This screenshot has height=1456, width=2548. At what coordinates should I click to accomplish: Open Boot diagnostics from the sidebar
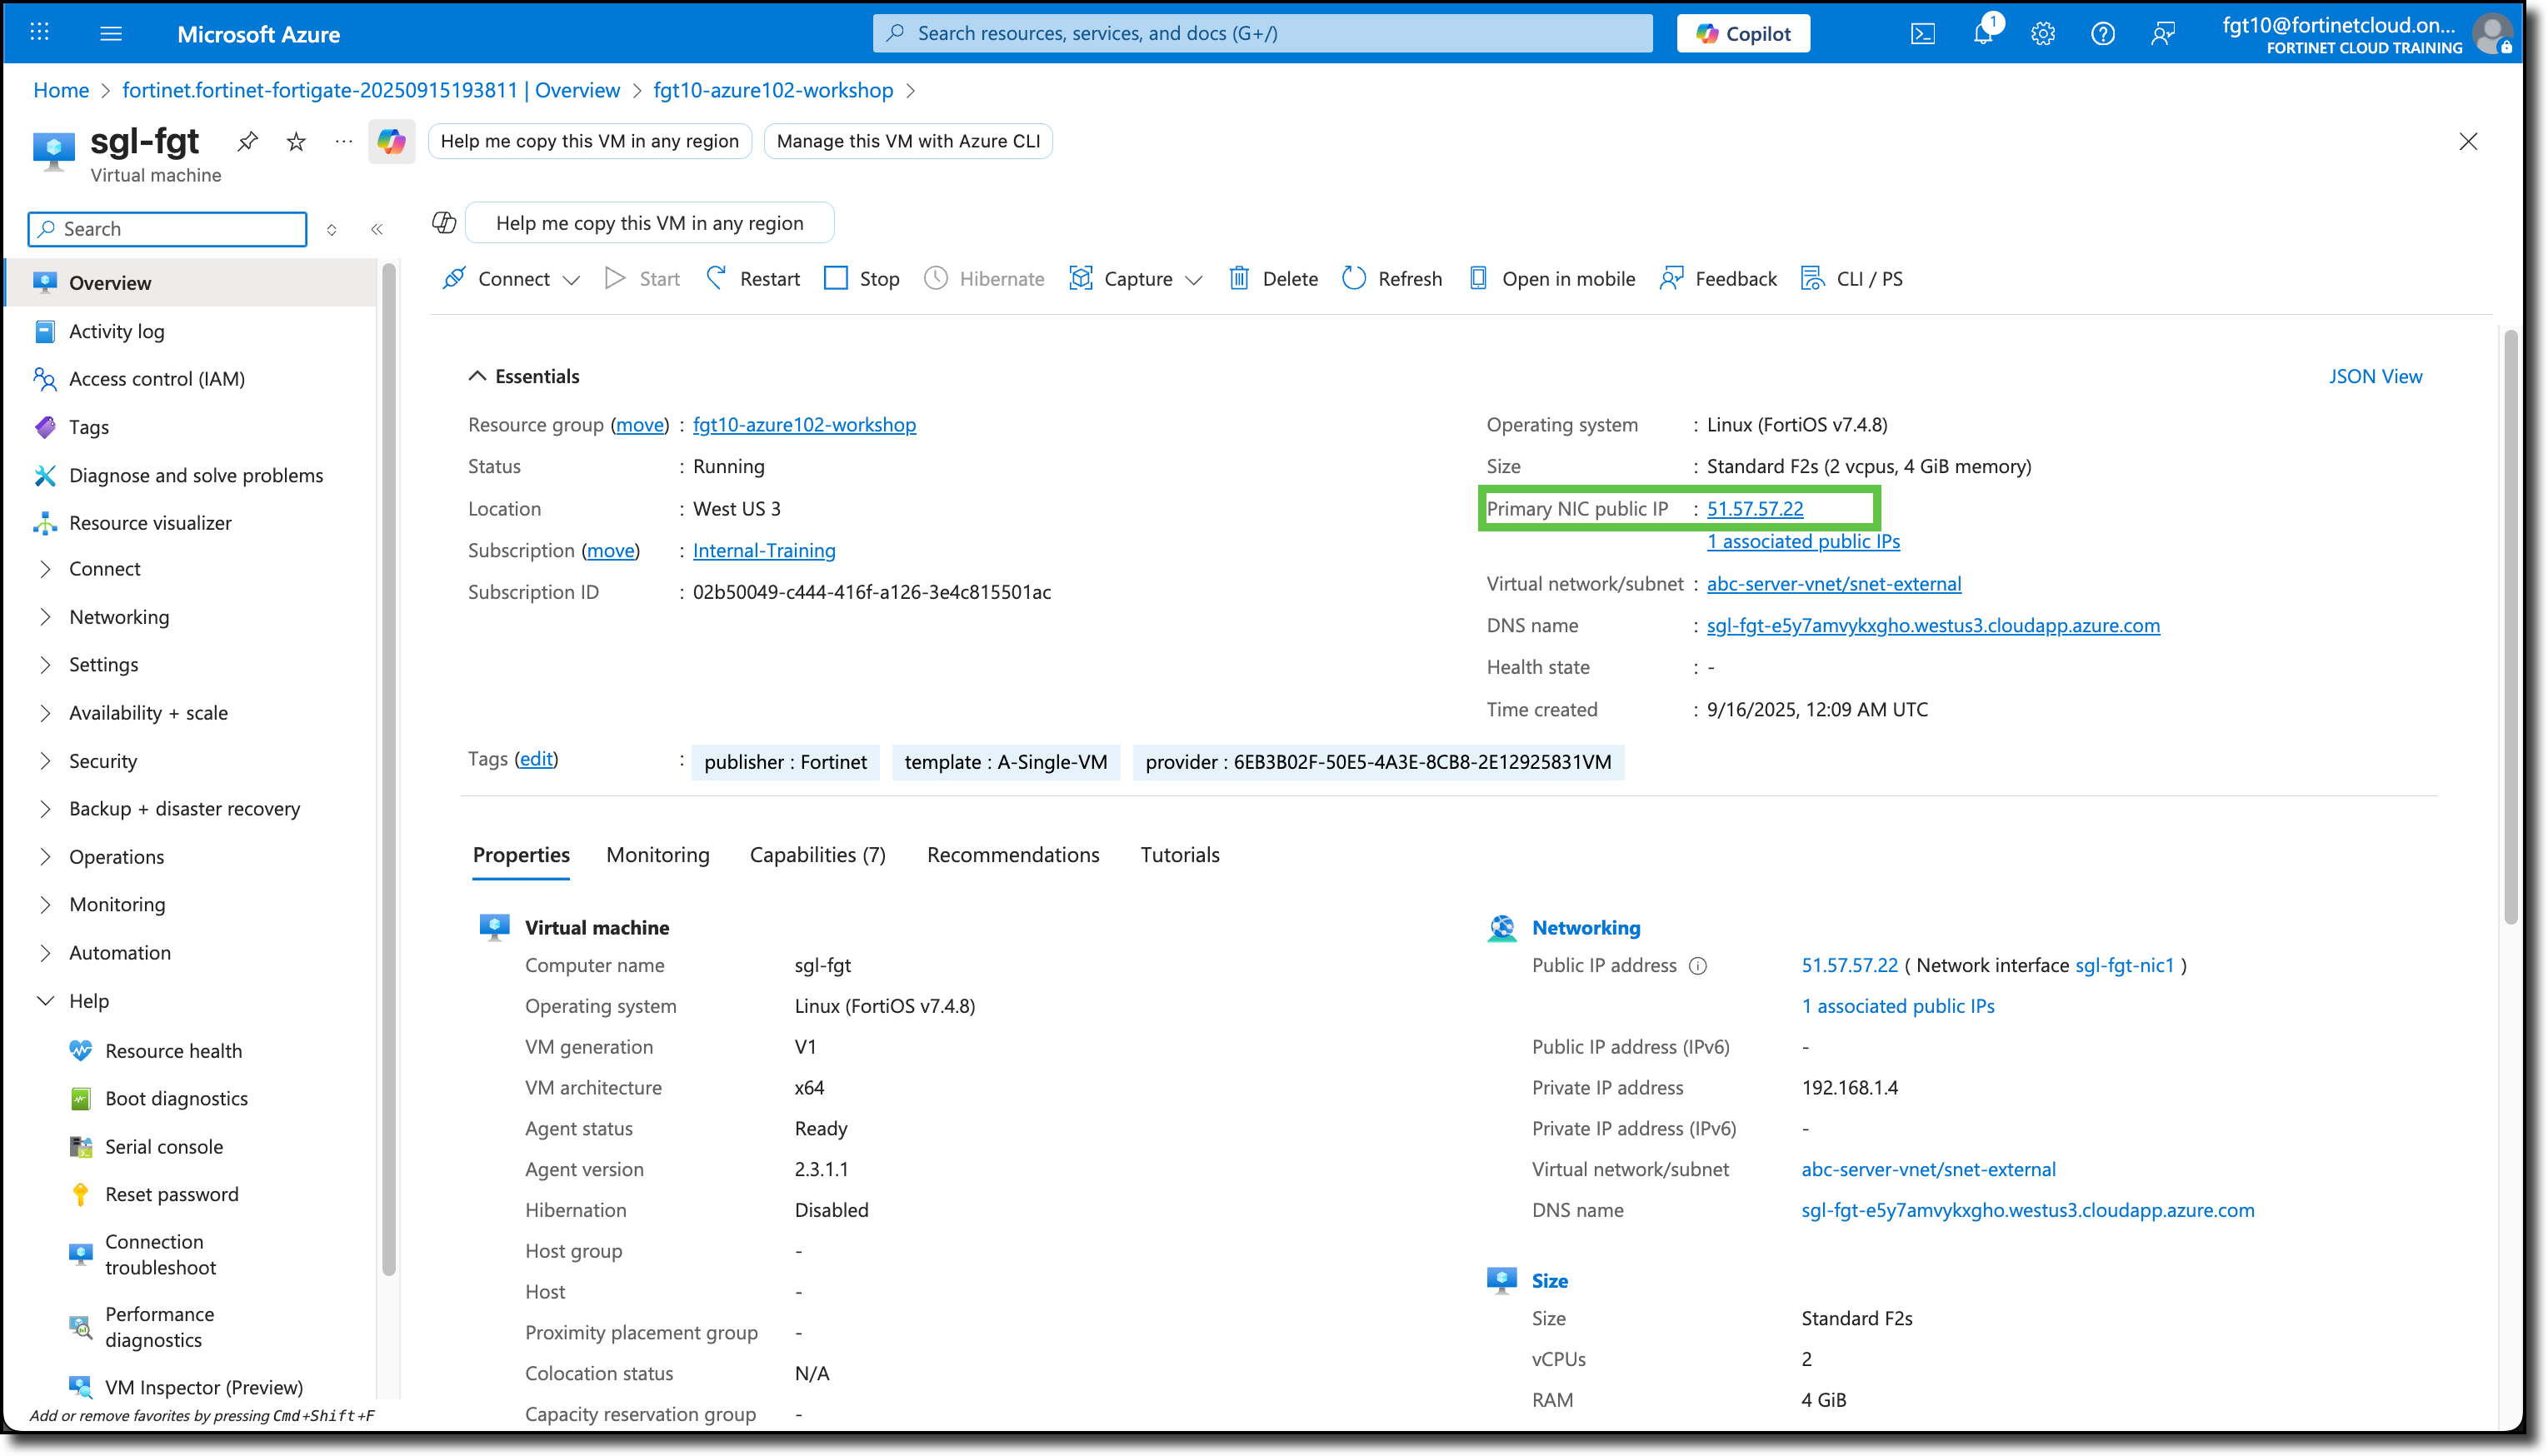(x=176, y=1098)
